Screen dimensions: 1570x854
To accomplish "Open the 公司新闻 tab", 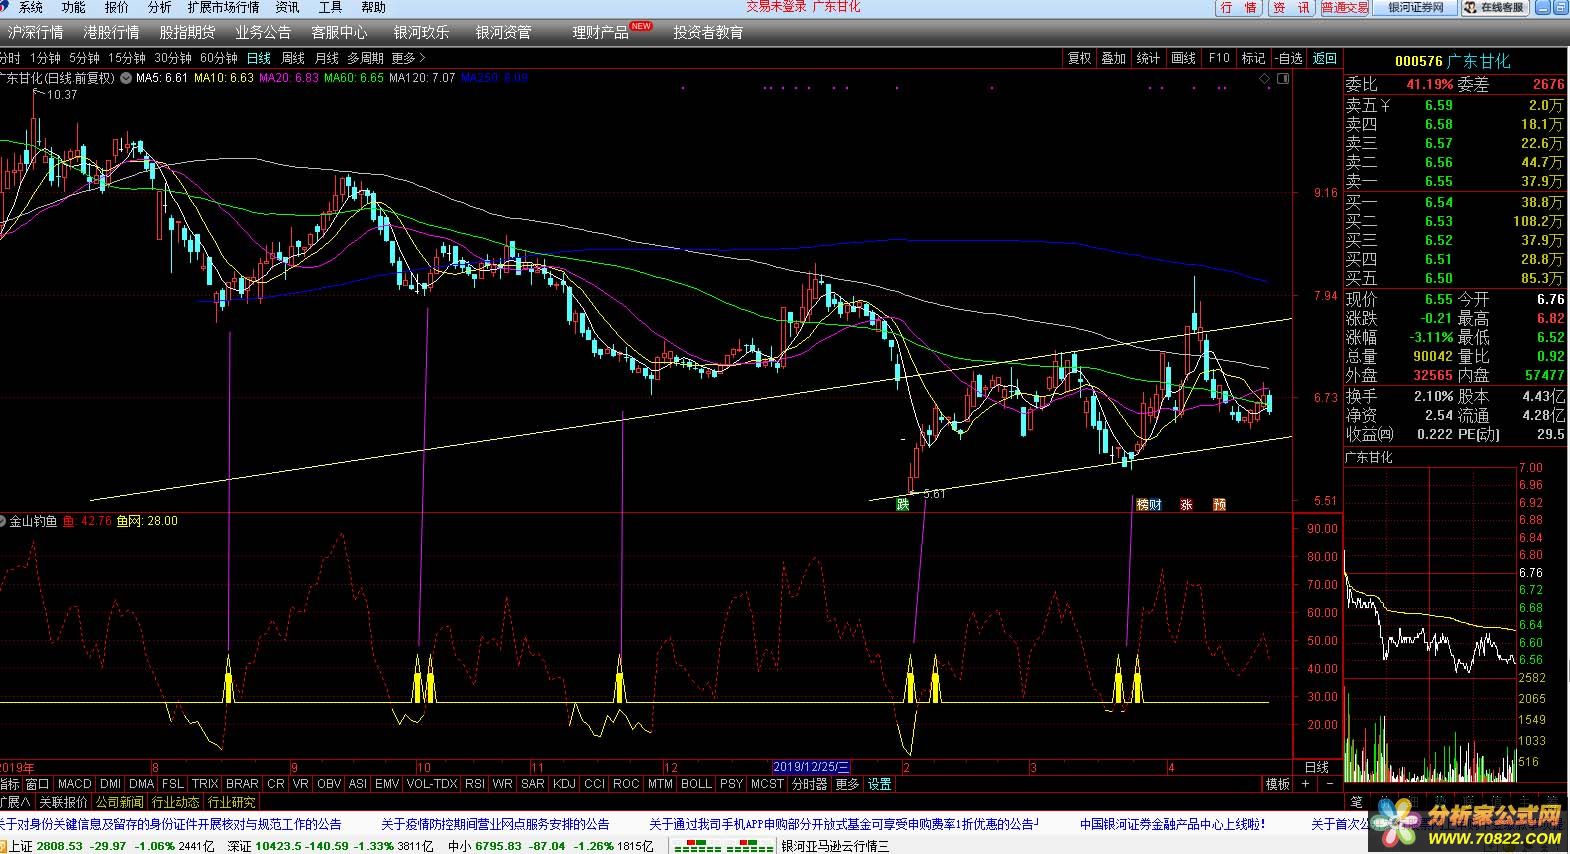I will 119,802.
